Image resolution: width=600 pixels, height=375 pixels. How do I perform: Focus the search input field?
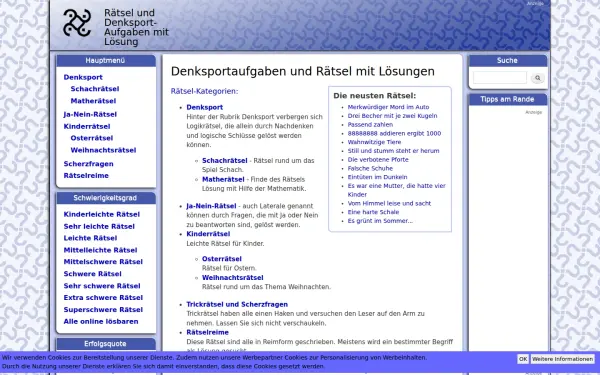point(500,78)
